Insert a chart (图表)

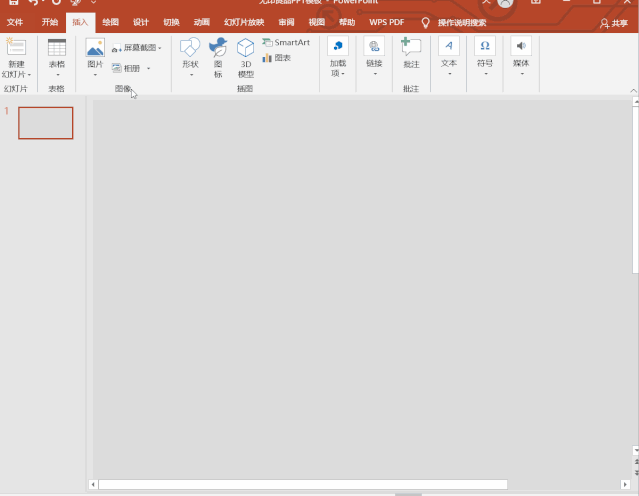[276, 58]
